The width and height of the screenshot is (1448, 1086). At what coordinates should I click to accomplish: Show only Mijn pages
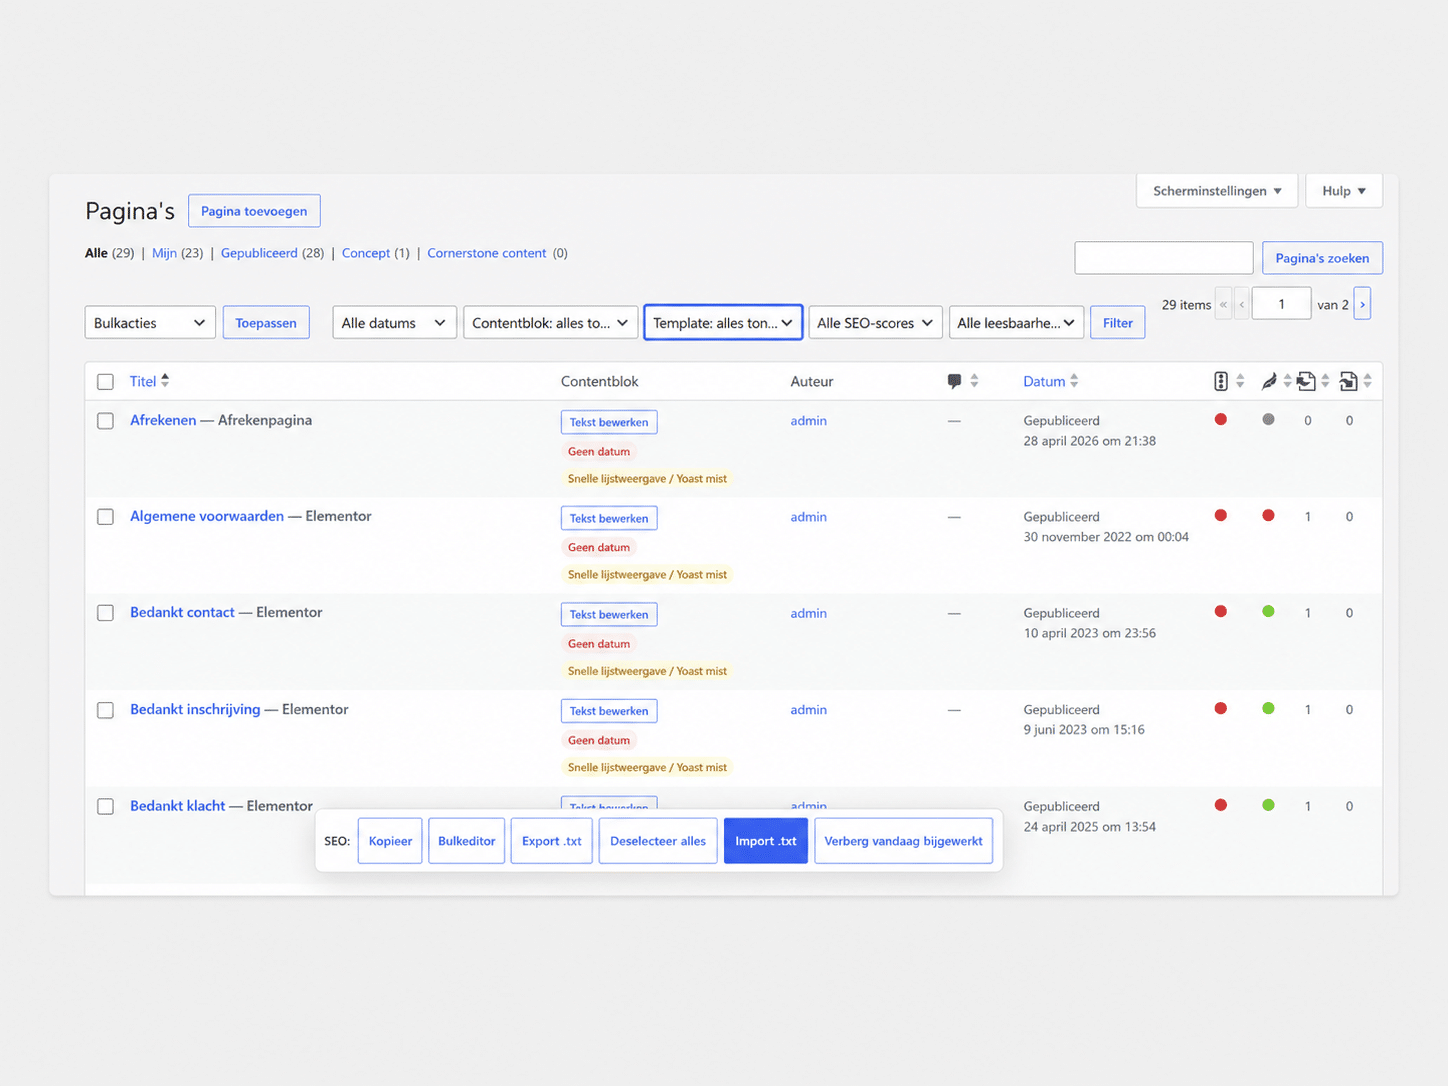click(164, 253)
